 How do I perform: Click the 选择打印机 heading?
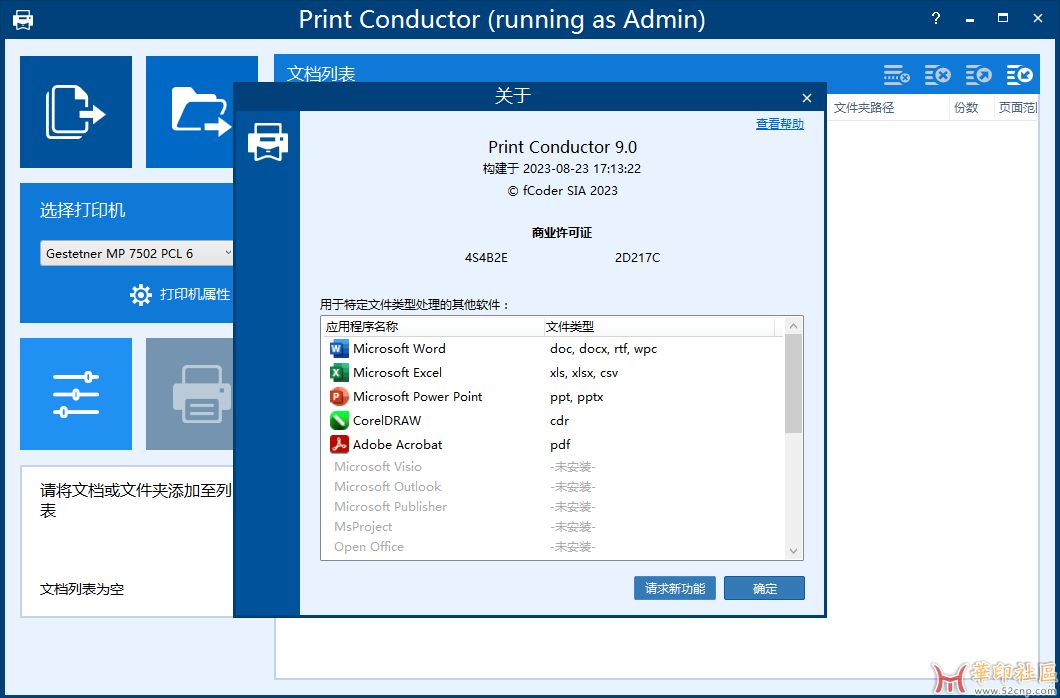point(82,210)
